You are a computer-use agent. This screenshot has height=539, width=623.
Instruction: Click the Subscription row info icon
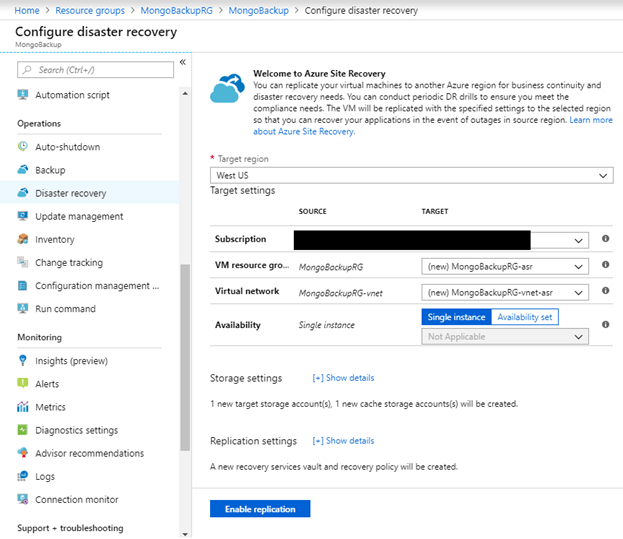click(x=605, y=238)
